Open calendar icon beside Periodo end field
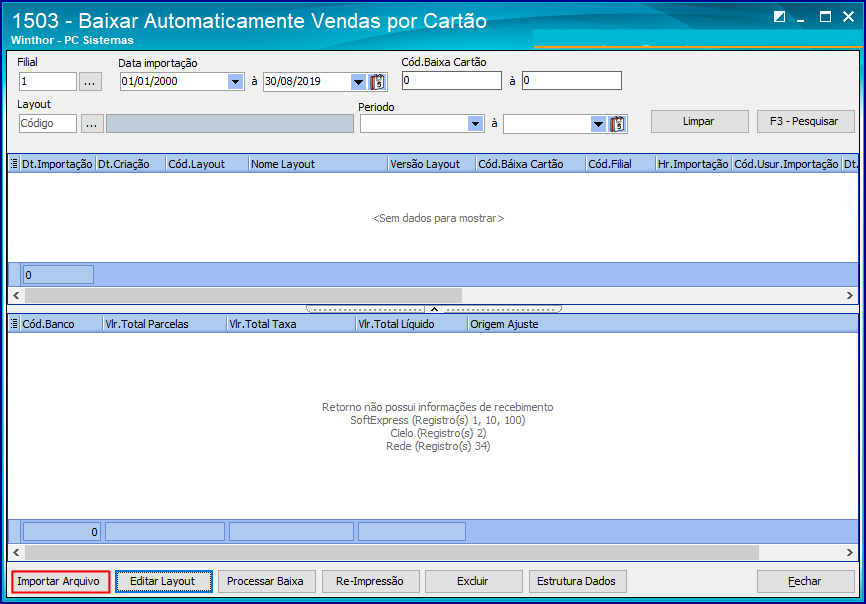The height and width of the screenshot is (604, 866). tap(617, 124)
